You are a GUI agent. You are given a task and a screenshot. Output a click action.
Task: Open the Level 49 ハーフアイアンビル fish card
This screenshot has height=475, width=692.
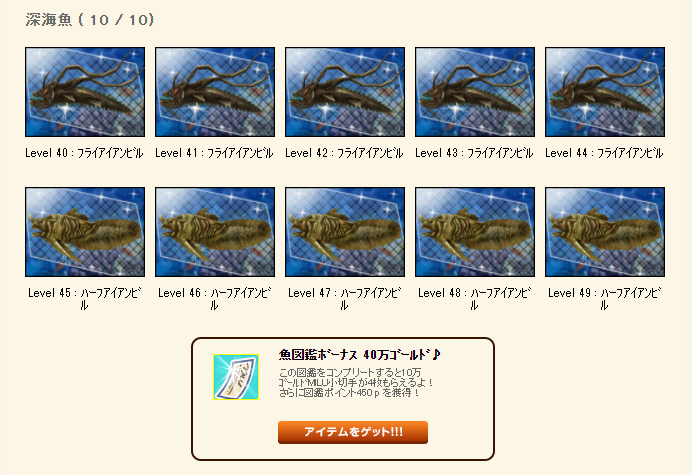(605, 232)
